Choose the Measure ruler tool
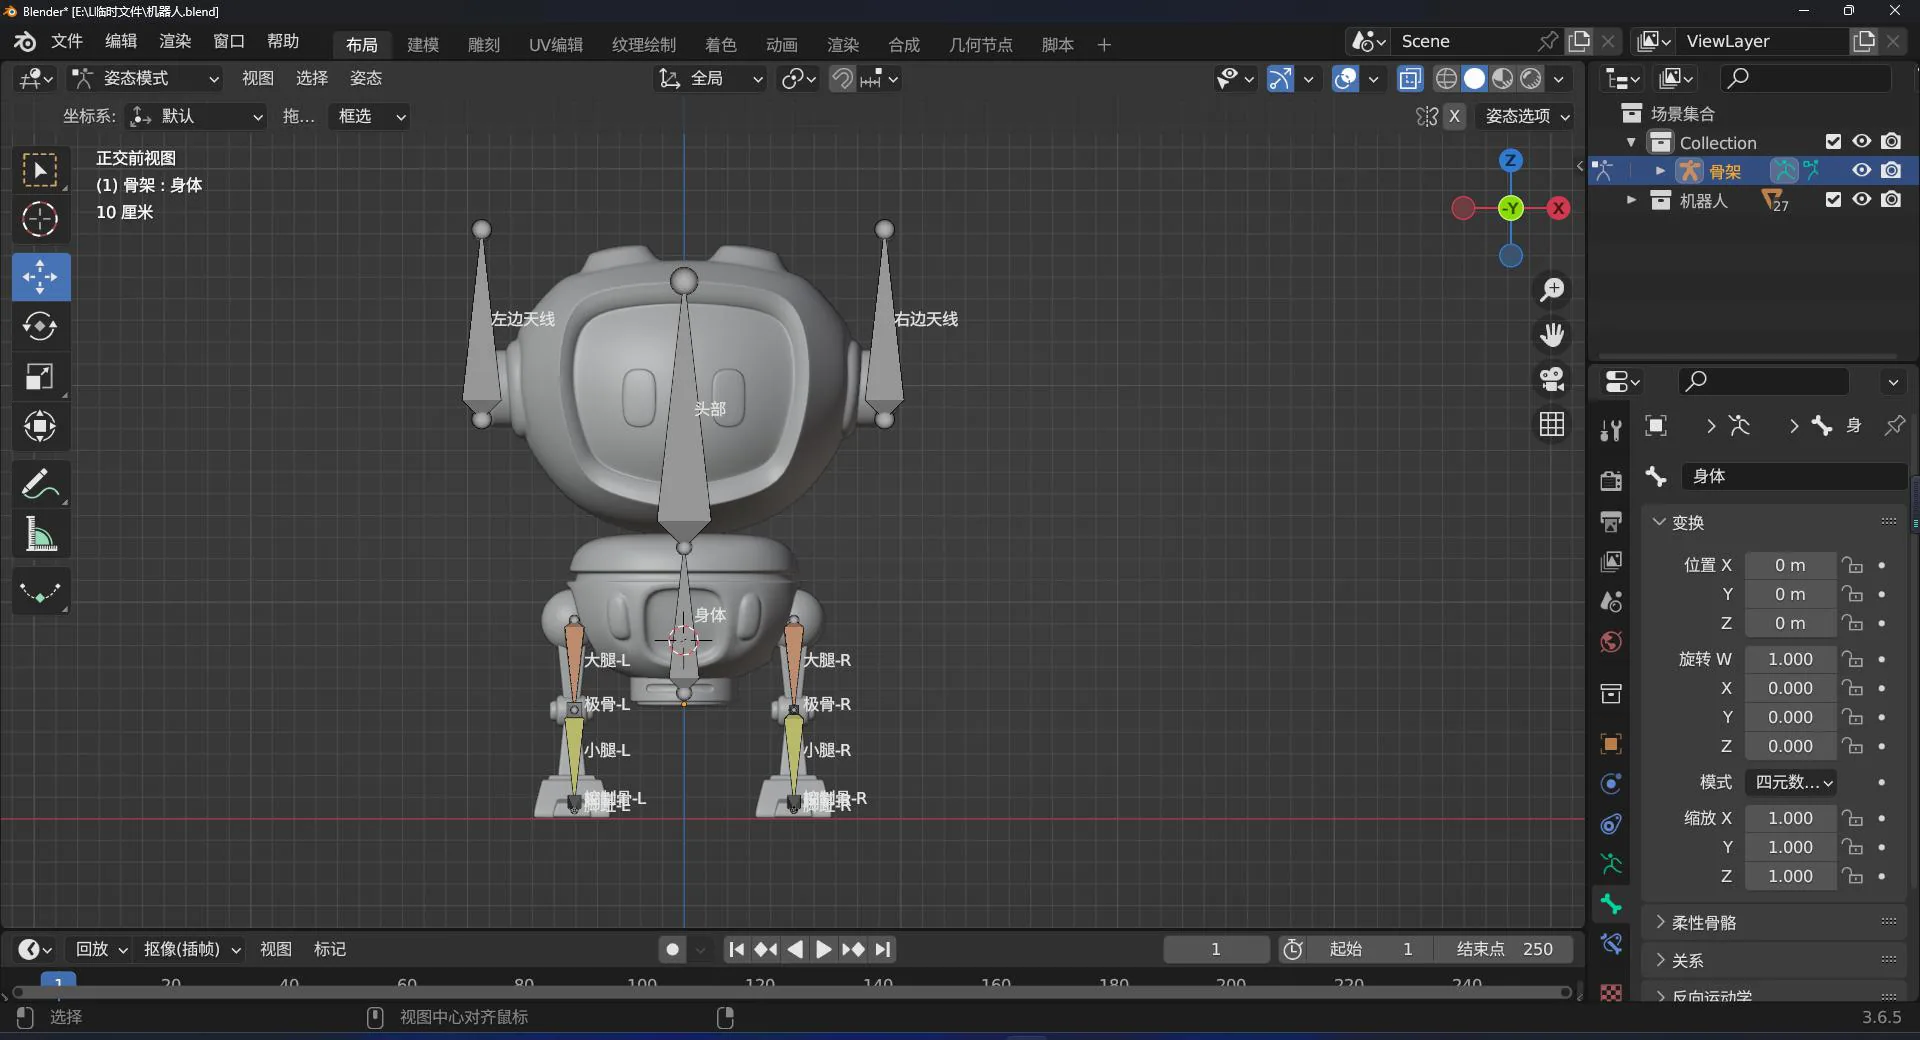This screenshot has height=1040, width=1920. point(40,535)
